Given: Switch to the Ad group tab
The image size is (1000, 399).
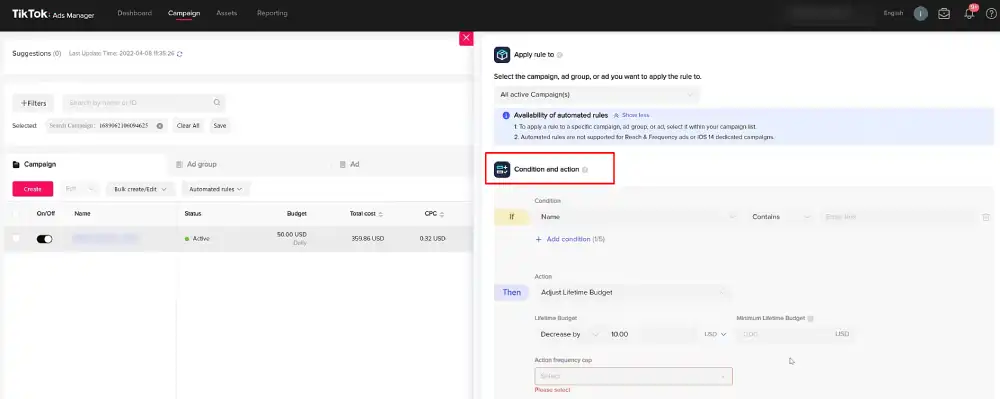Looking at the screenshot, I should [202, 164].
